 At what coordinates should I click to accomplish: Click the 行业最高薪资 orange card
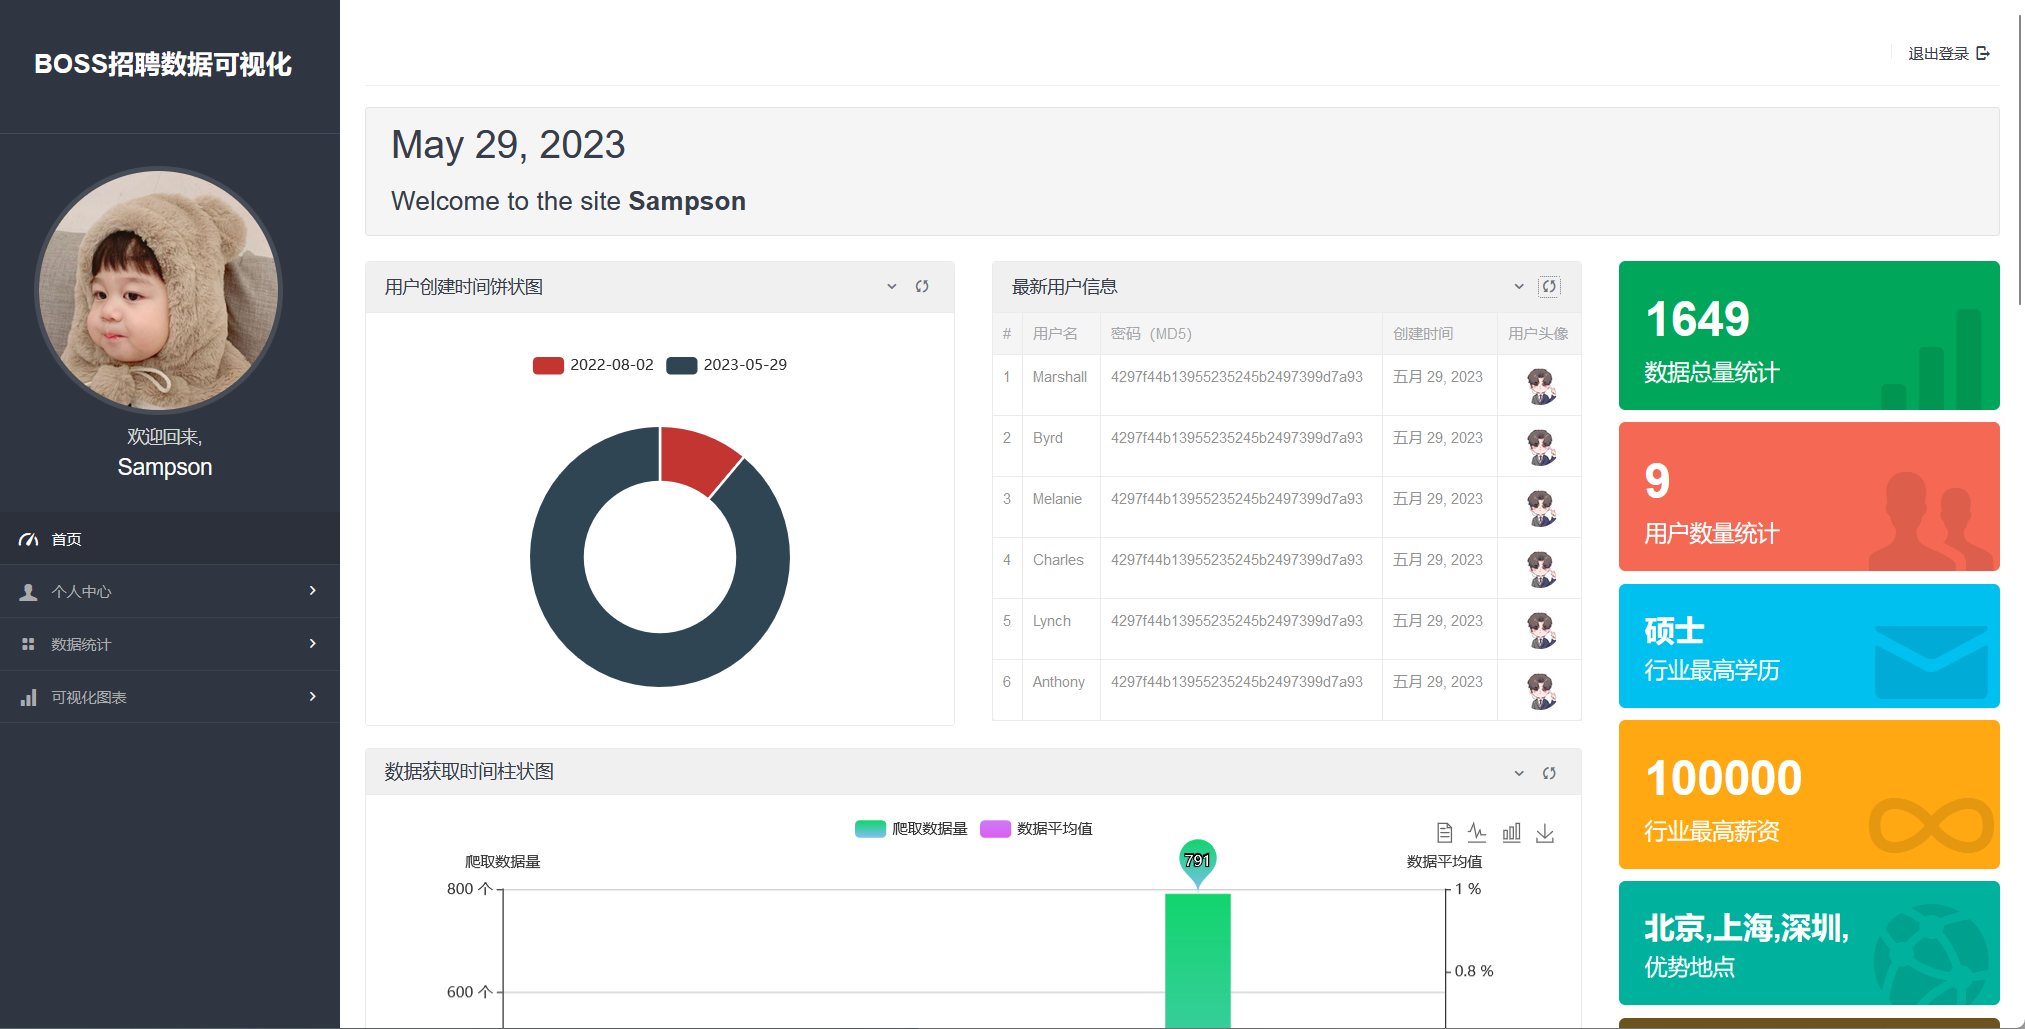[x=1809, y=794]
